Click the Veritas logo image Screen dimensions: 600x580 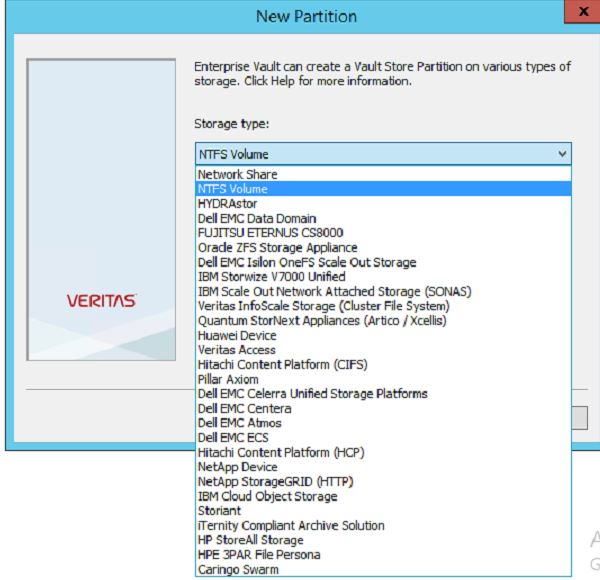(x=101, y=300)
